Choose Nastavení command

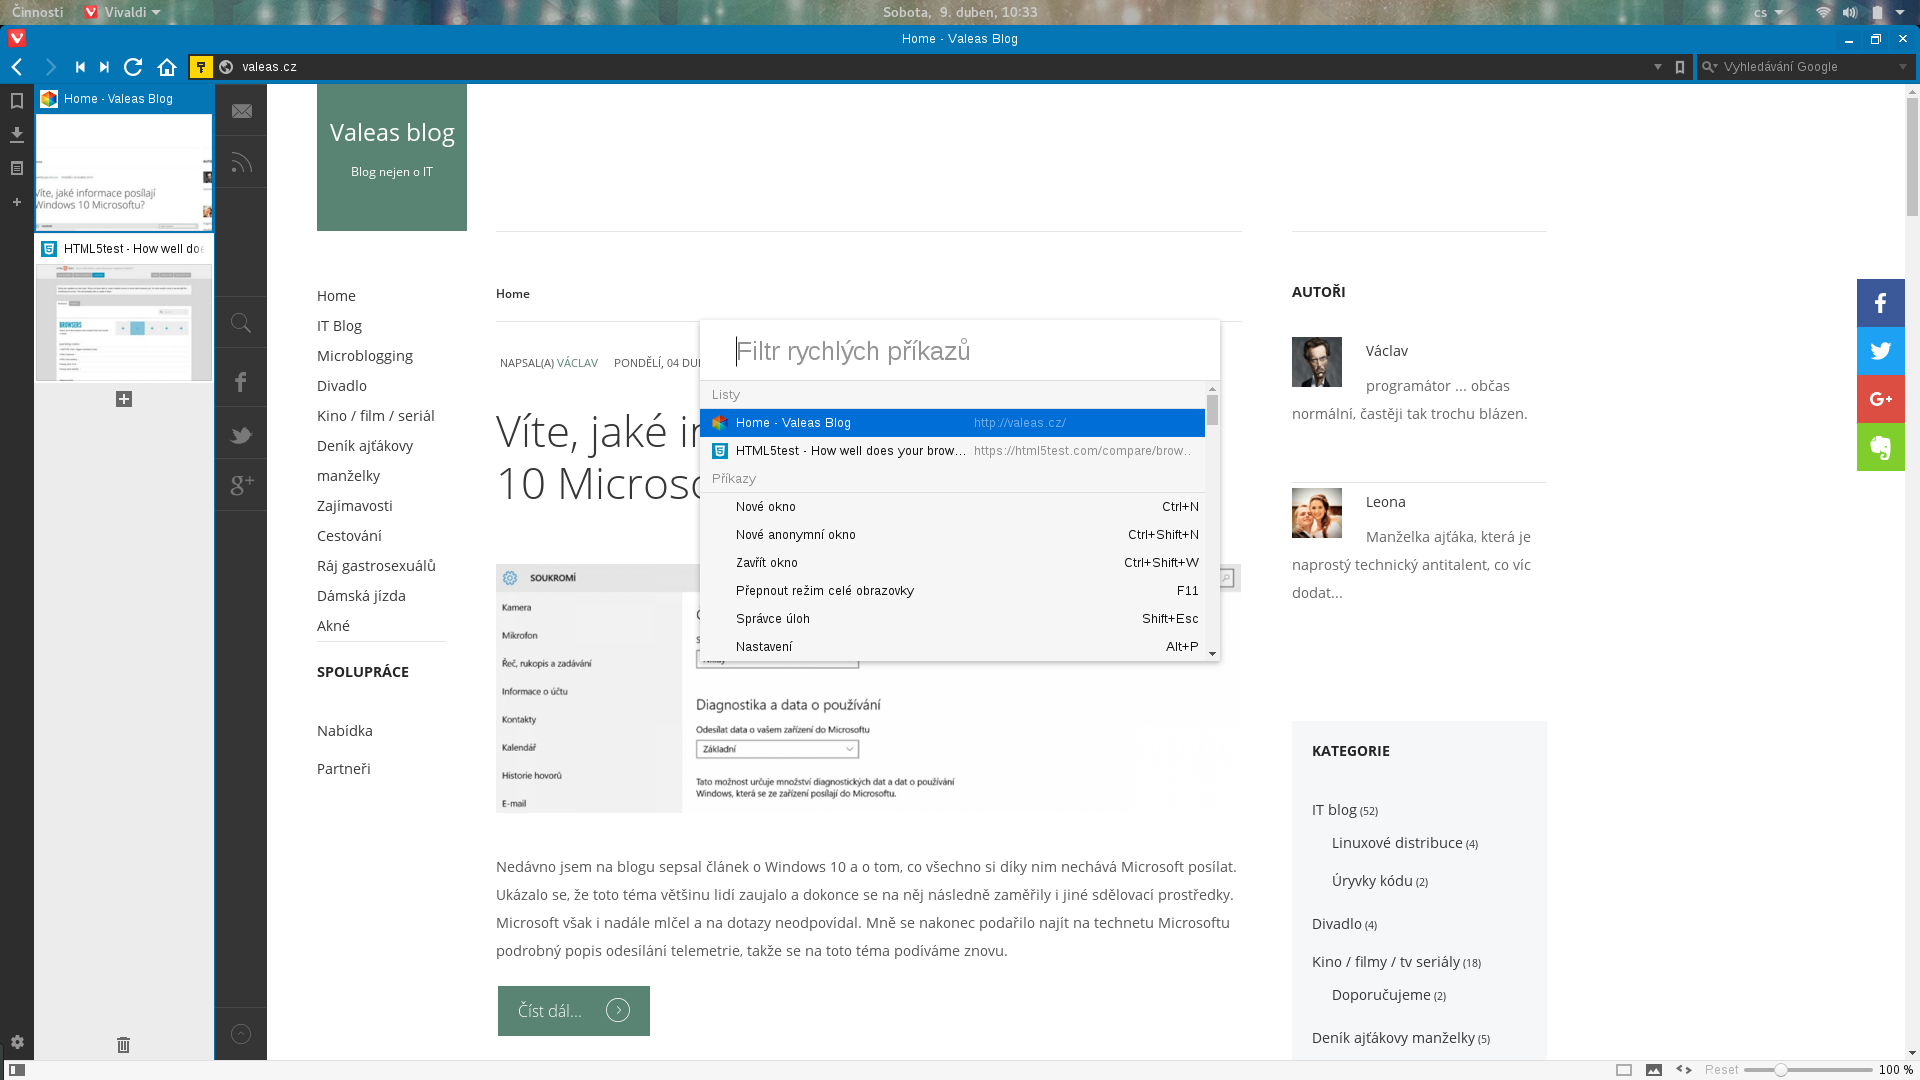point(952,647)
